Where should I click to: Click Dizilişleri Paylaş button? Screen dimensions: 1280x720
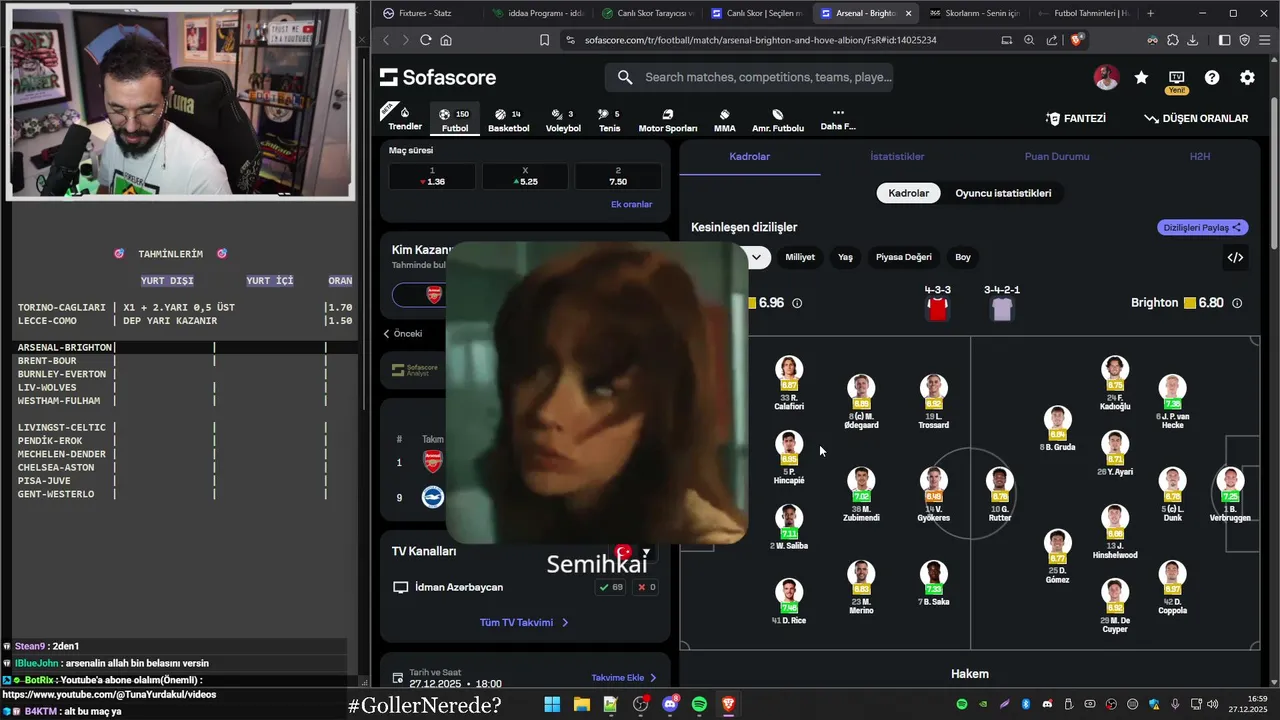click(x=1203, y=227)
